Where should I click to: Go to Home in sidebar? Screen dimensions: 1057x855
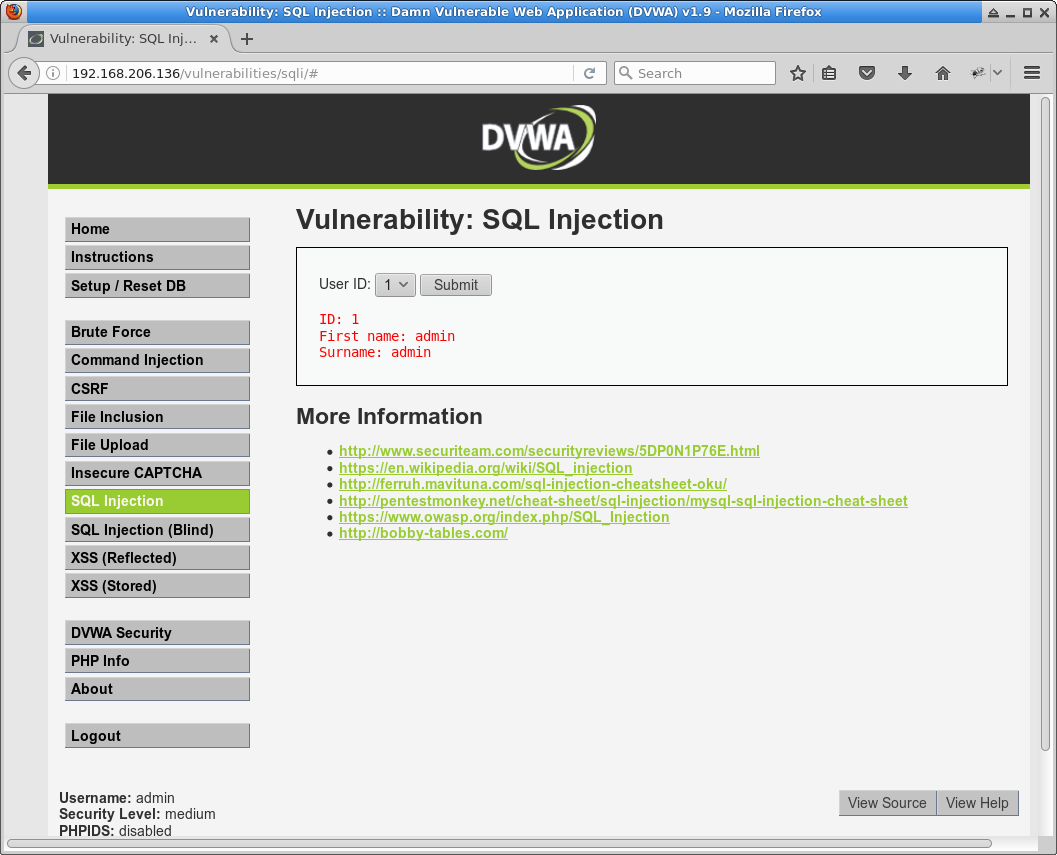pyautogui.click(x=157, y=229)
